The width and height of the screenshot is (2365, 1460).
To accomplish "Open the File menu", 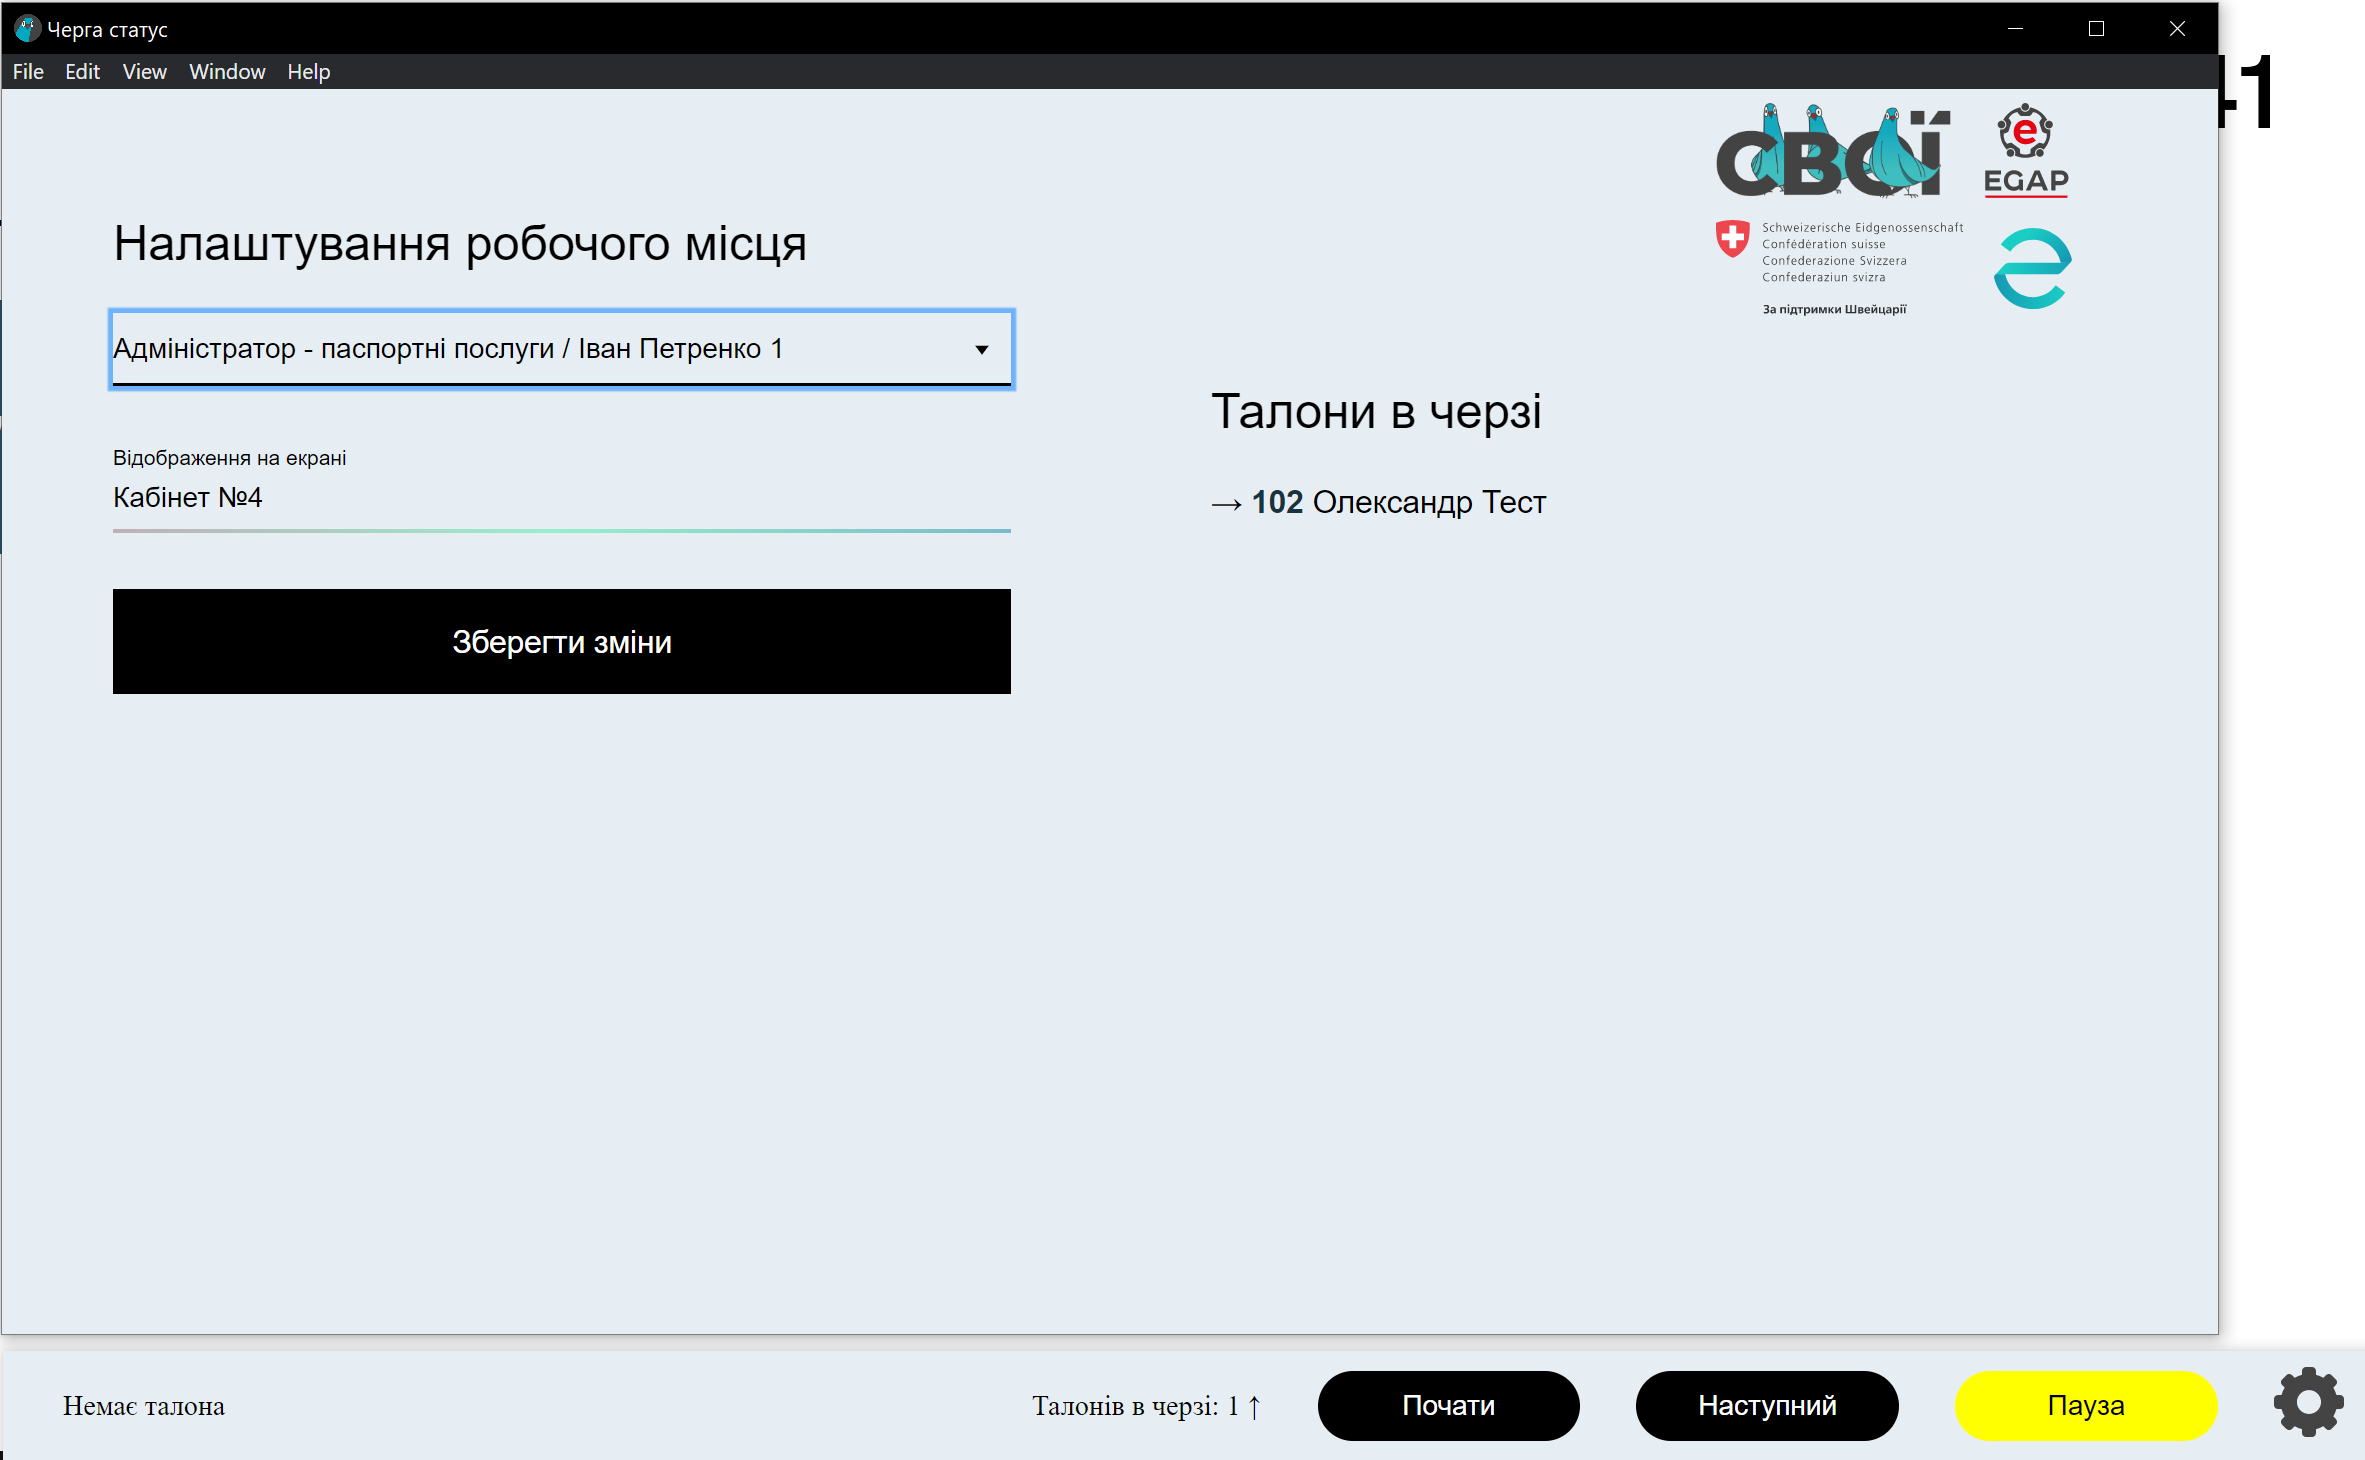I will pos(28,72).
